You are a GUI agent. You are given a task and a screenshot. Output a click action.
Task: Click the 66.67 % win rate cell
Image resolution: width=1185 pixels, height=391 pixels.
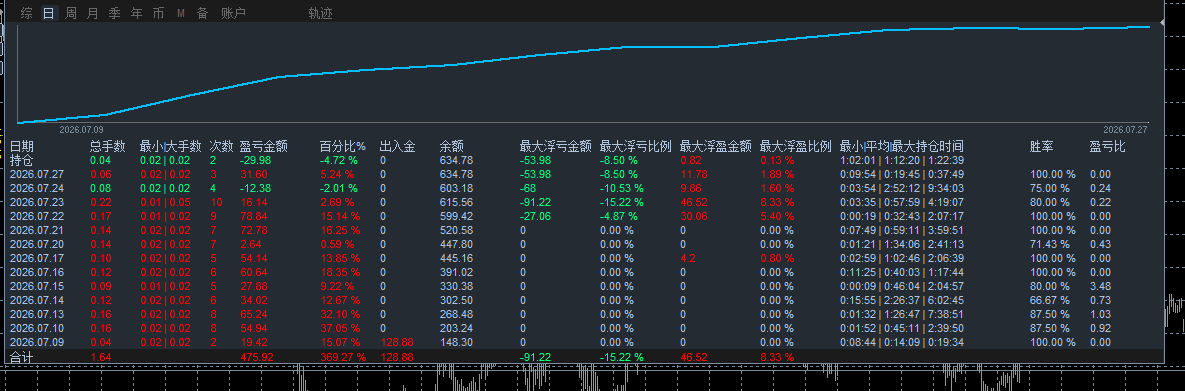(1051, 299)
